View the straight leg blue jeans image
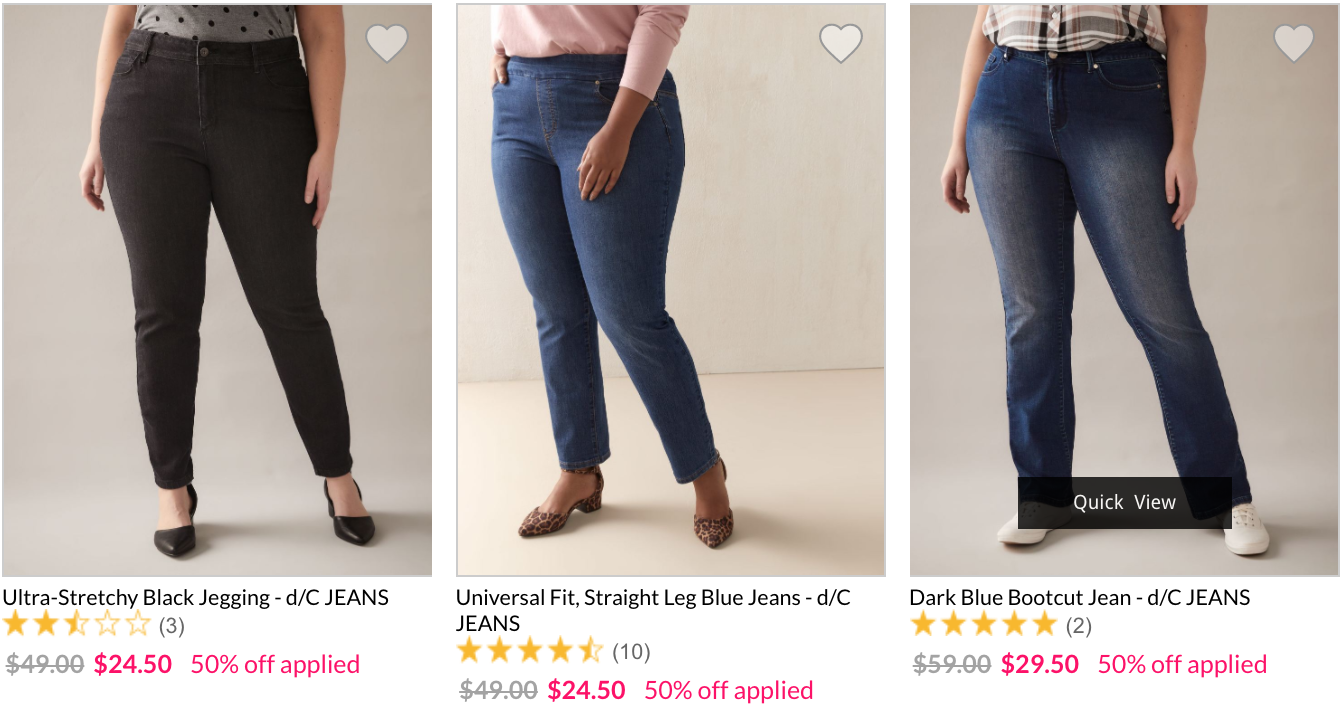The width and height of the screenshot is (1342, 708). point(670,290)
